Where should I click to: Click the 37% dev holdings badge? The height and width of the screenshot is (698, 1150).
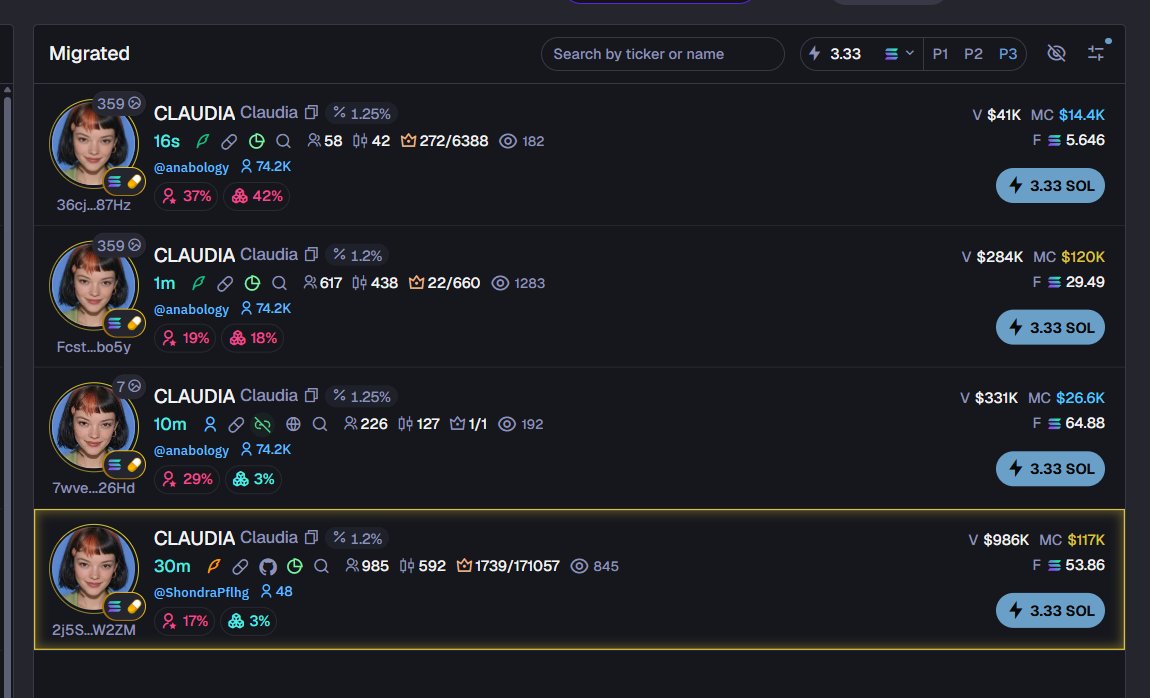coord(186,196)
